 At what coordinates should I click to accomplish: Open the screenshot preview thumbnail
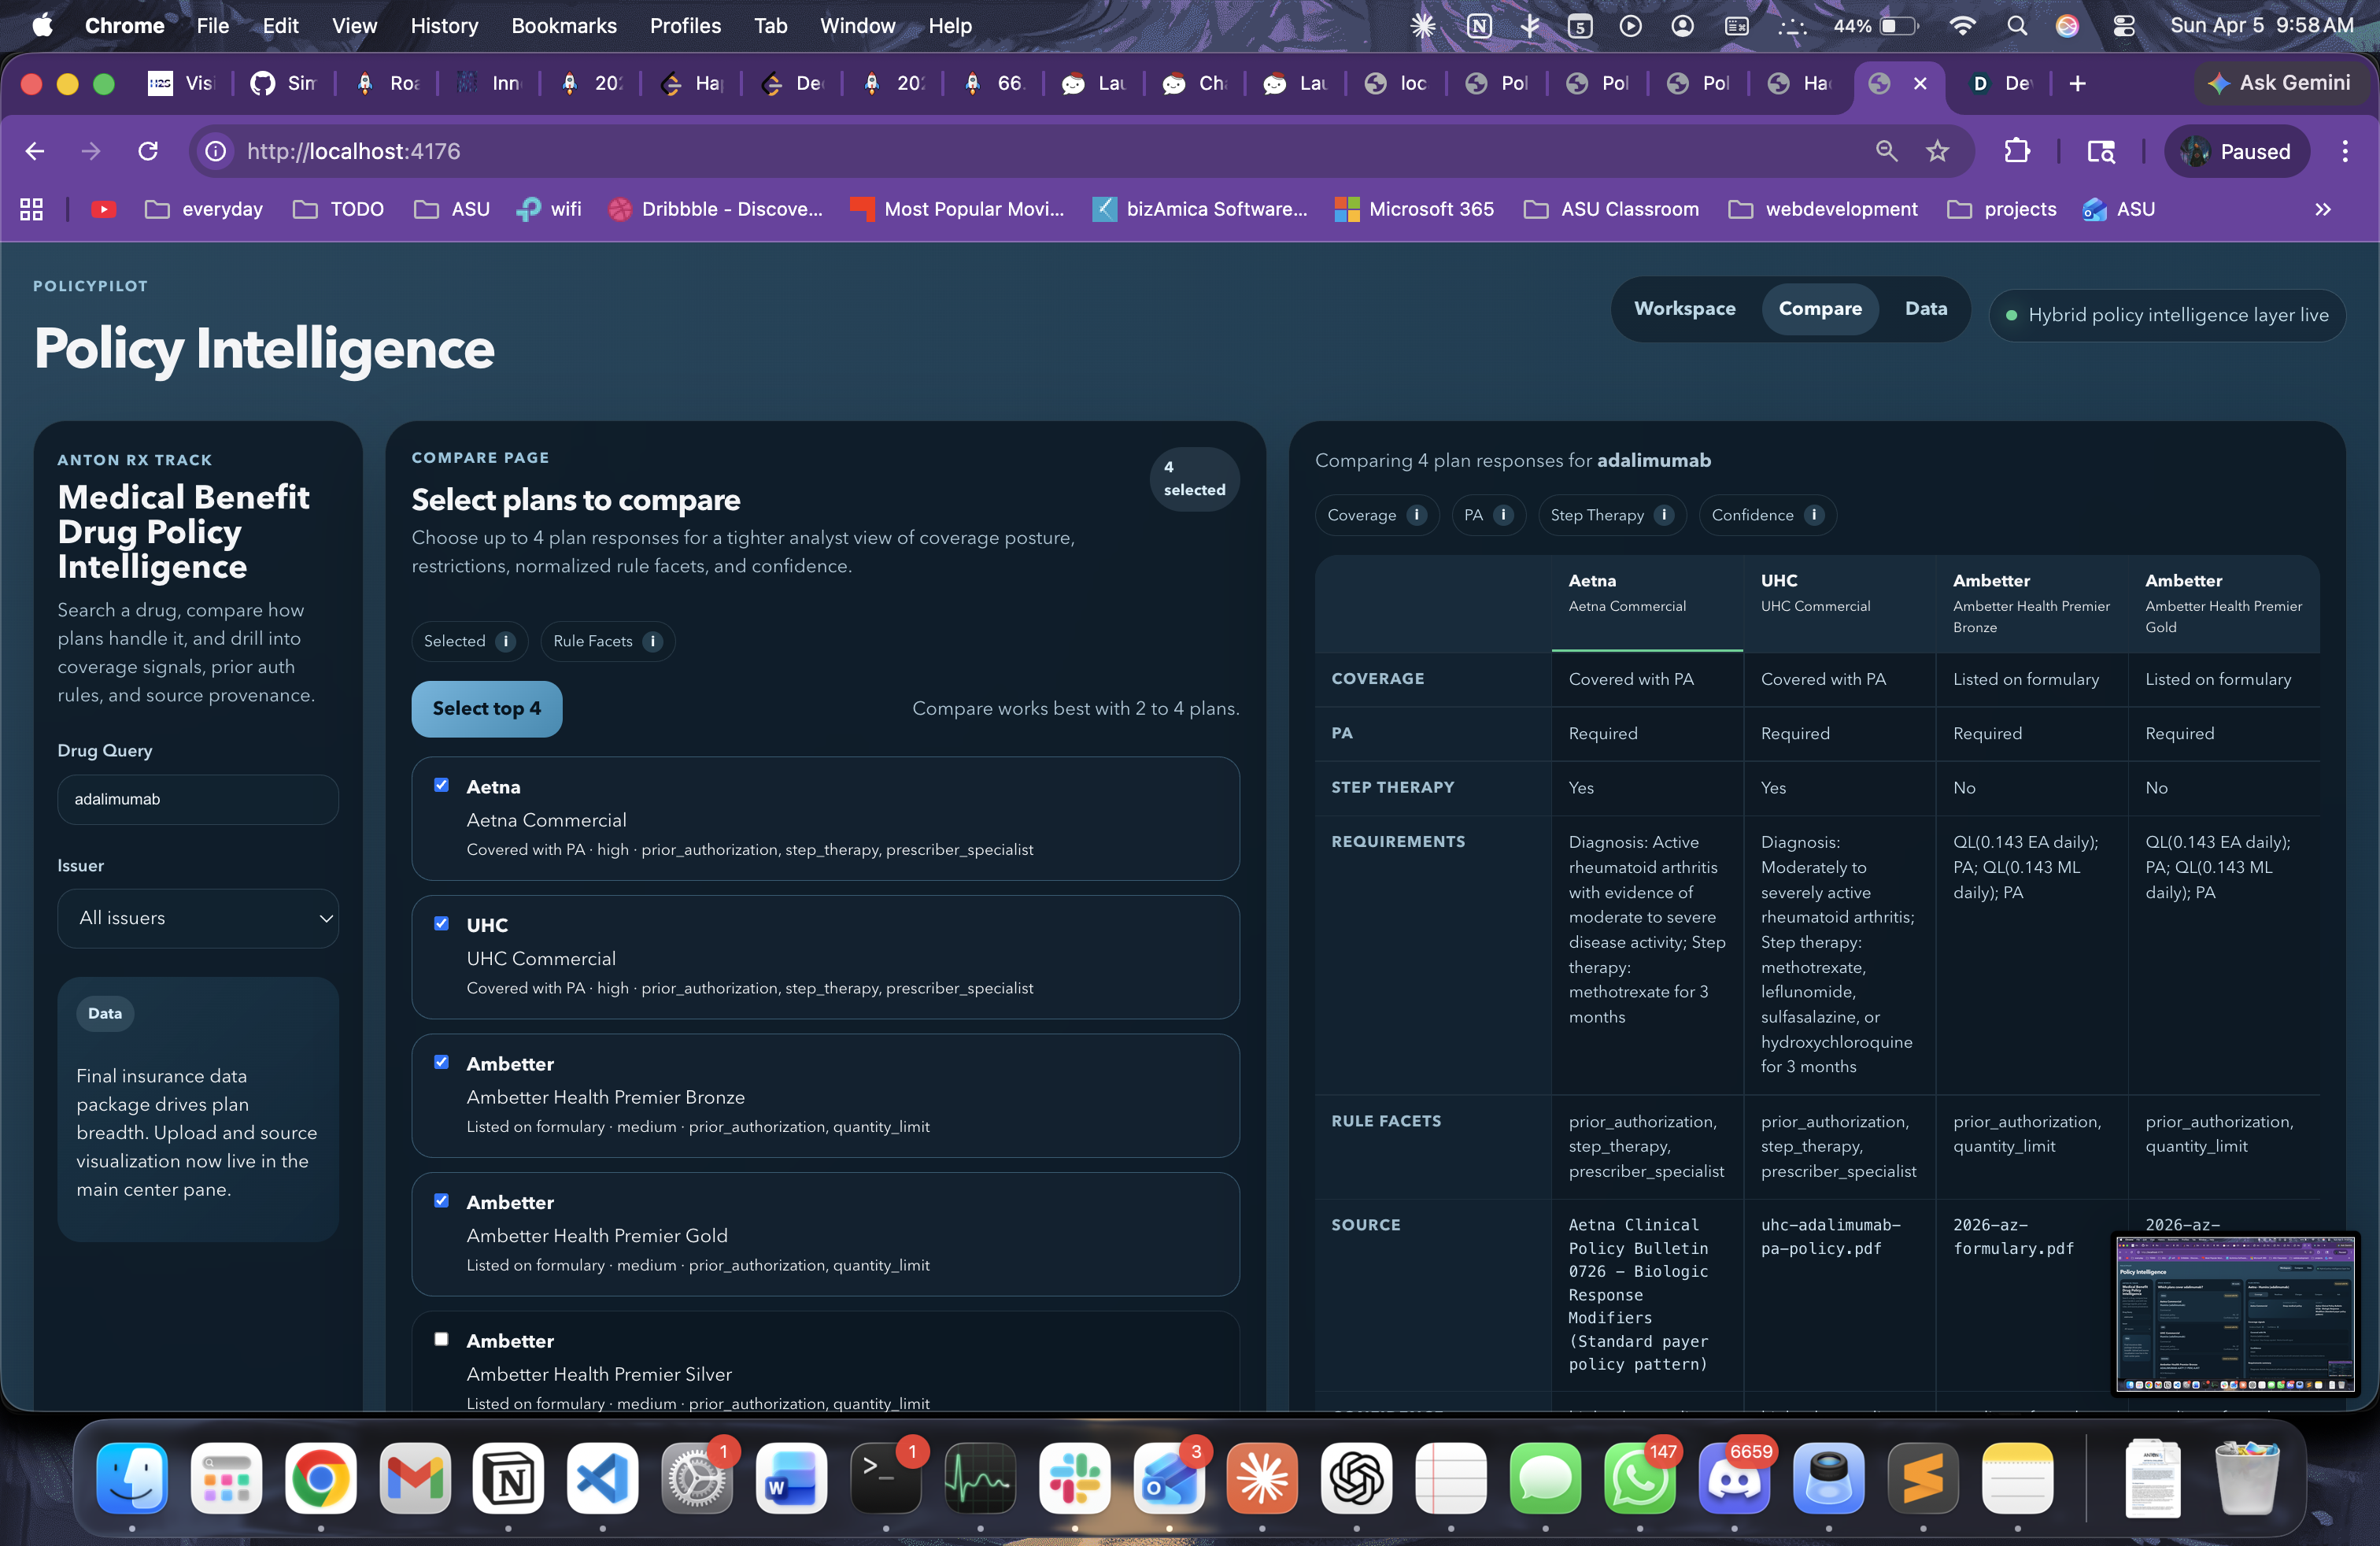2235,1313
